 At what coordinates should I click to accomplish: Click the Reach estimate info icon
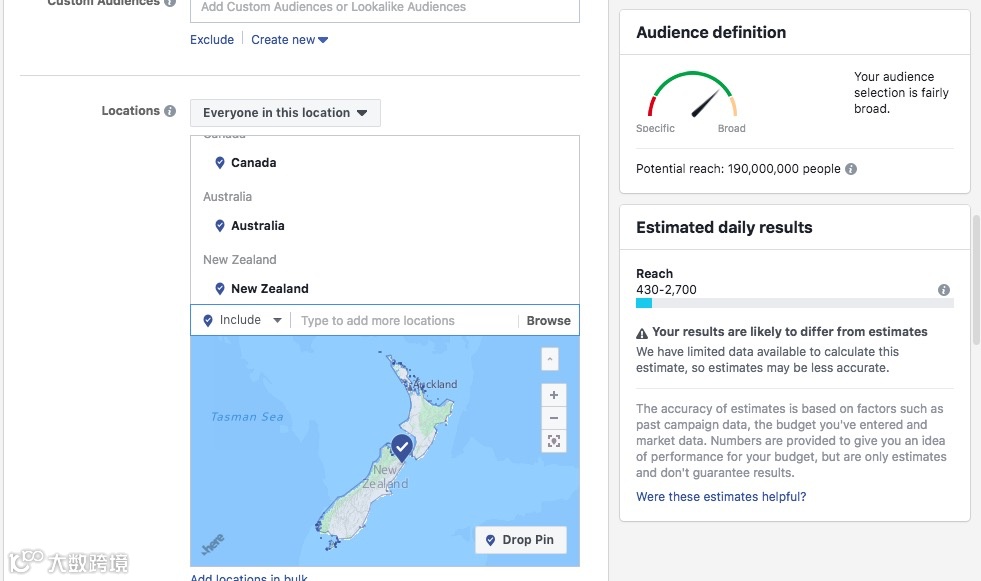click(x=943, y=290)
